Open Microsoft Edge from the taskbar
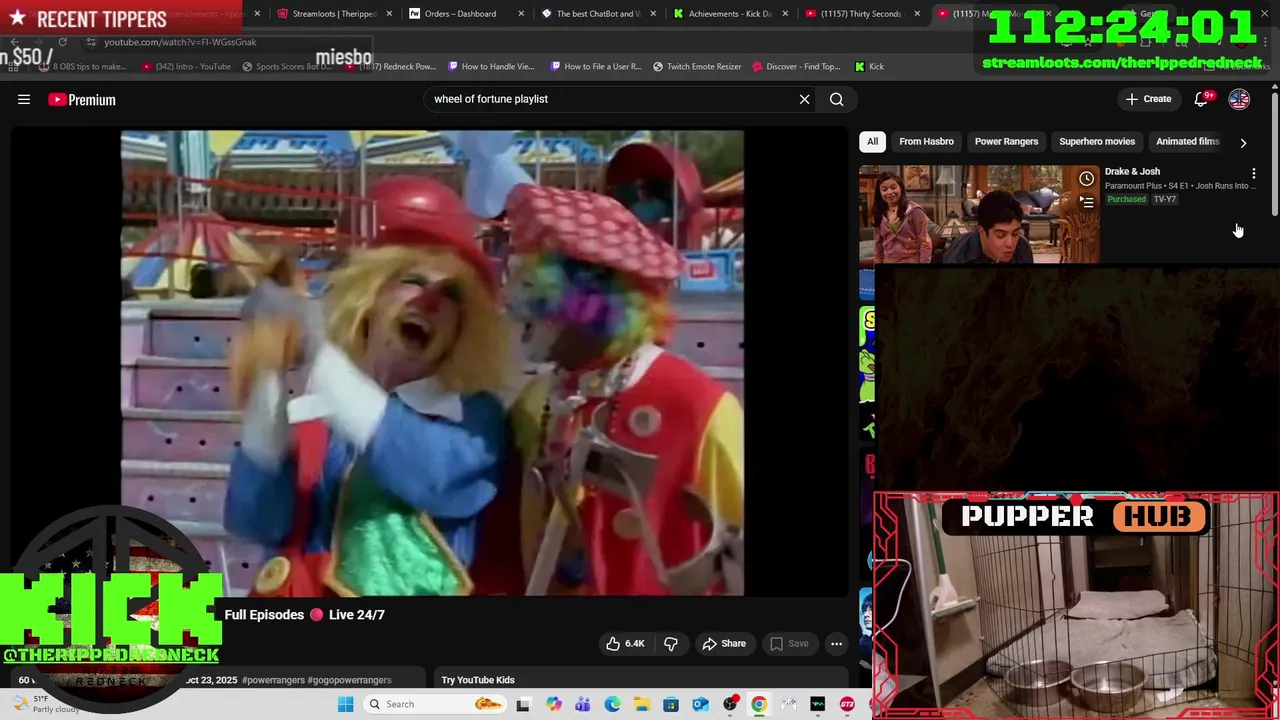1280x720 pixels. pyautogui.click(x=612, y=704)
